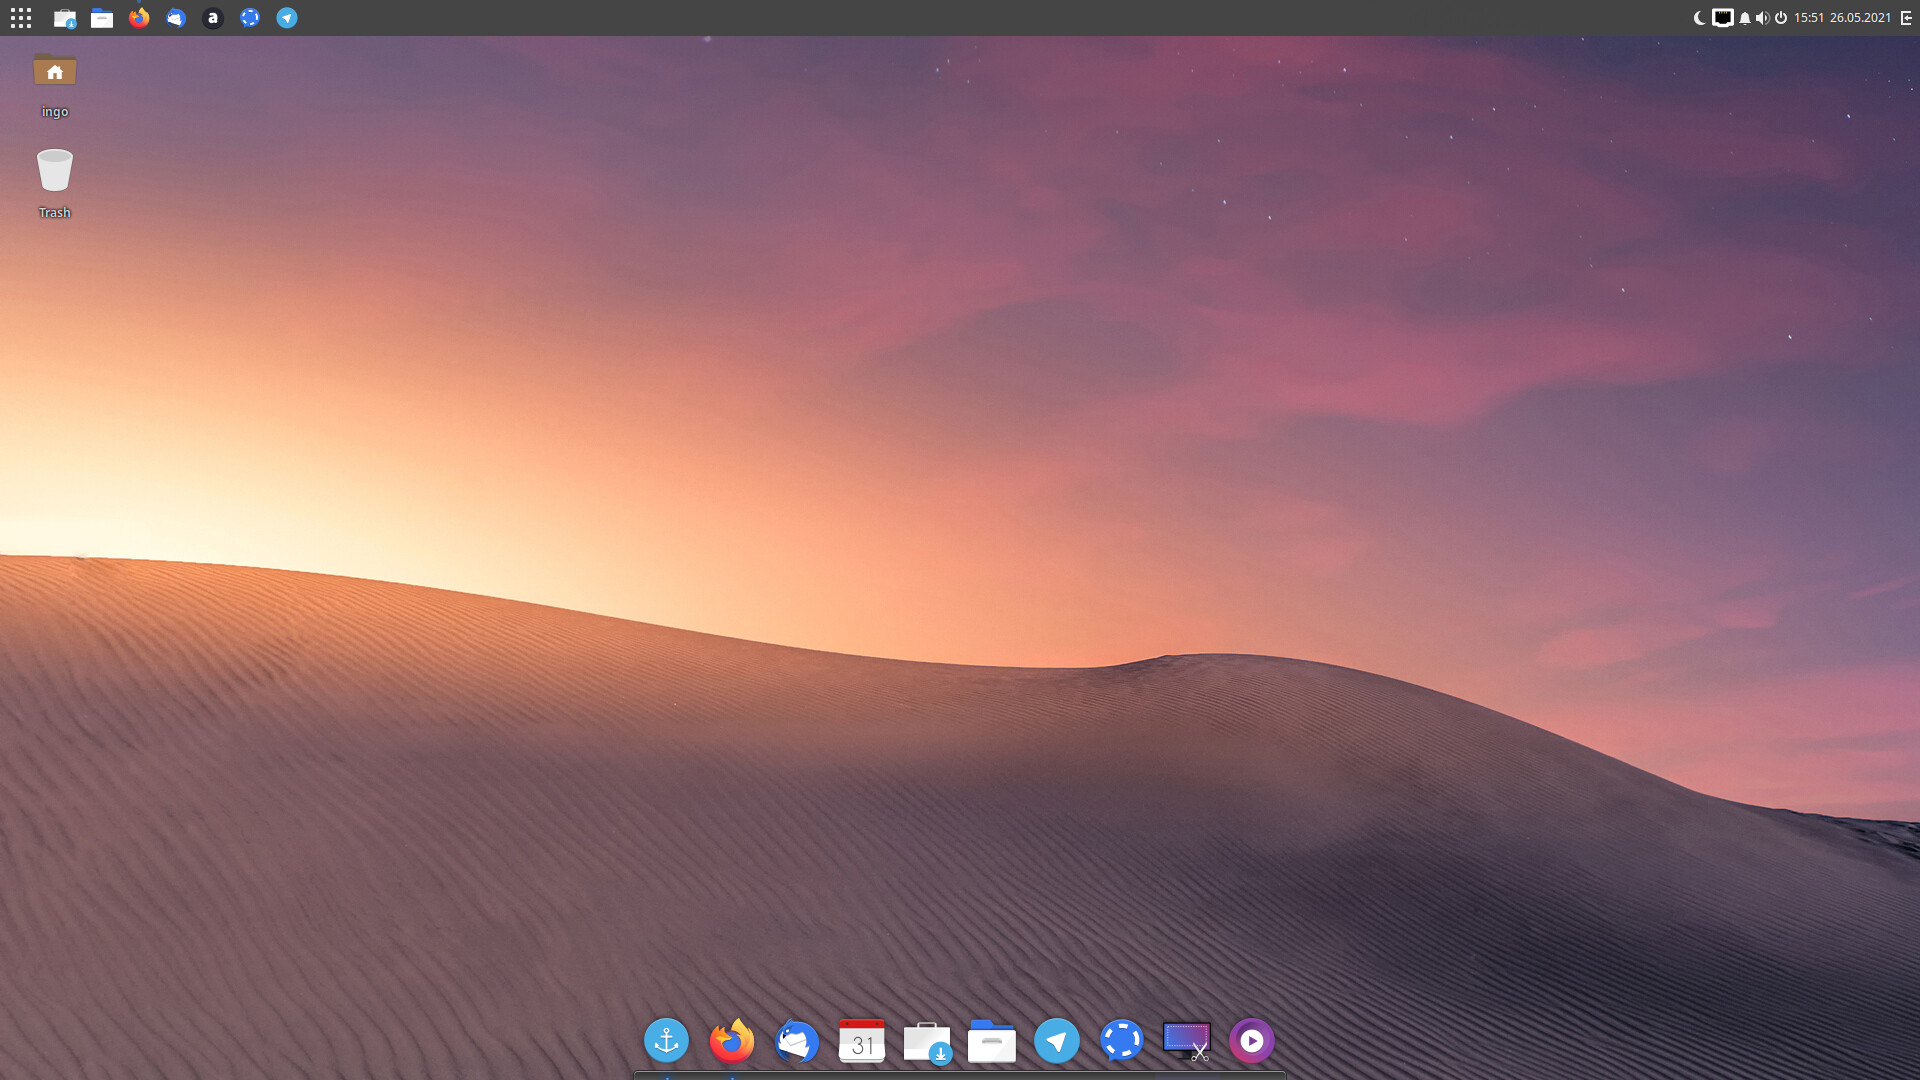Image resolution: width=1920 pixels, height=1080 pixels.
Task: Launch Firefox from the bottom dock
Action: coord(732,1041)
